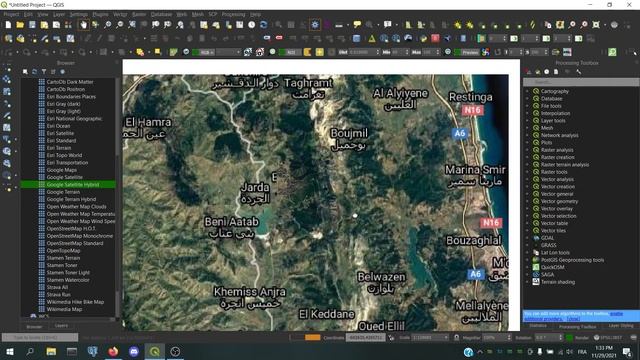The image size is (640, 360).
Task: Select the Zoom In magnifier tool
Action: click(107, 25)
